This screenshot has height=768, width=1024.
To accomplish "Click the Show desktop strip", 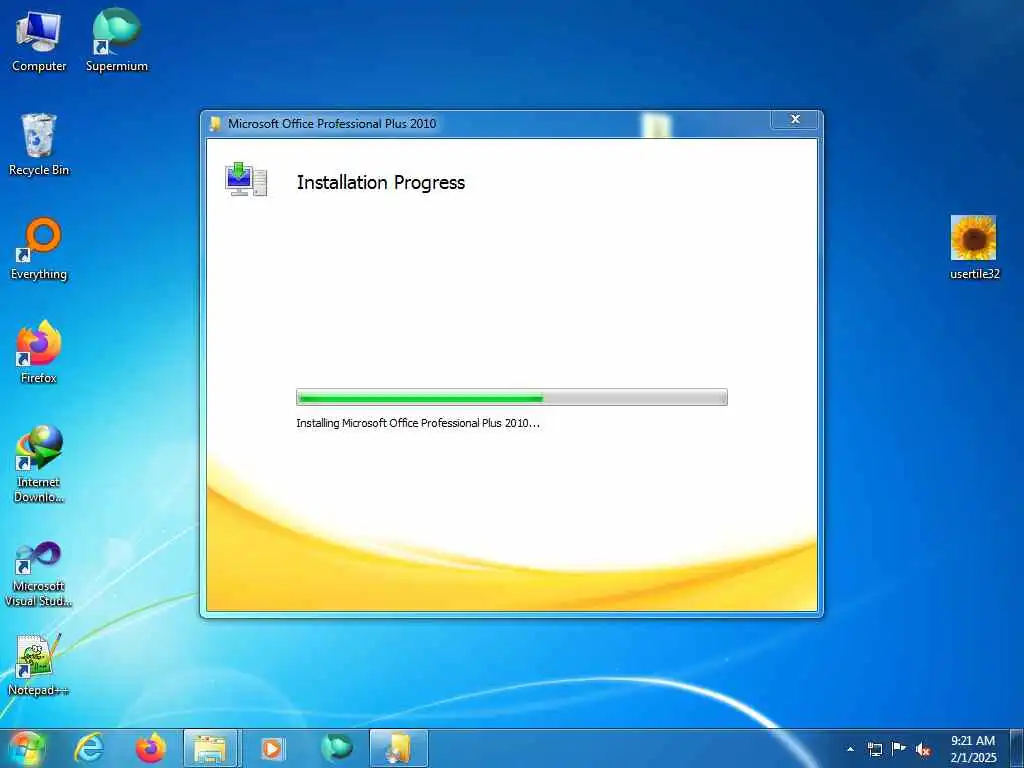I will tap(1017, 748).
